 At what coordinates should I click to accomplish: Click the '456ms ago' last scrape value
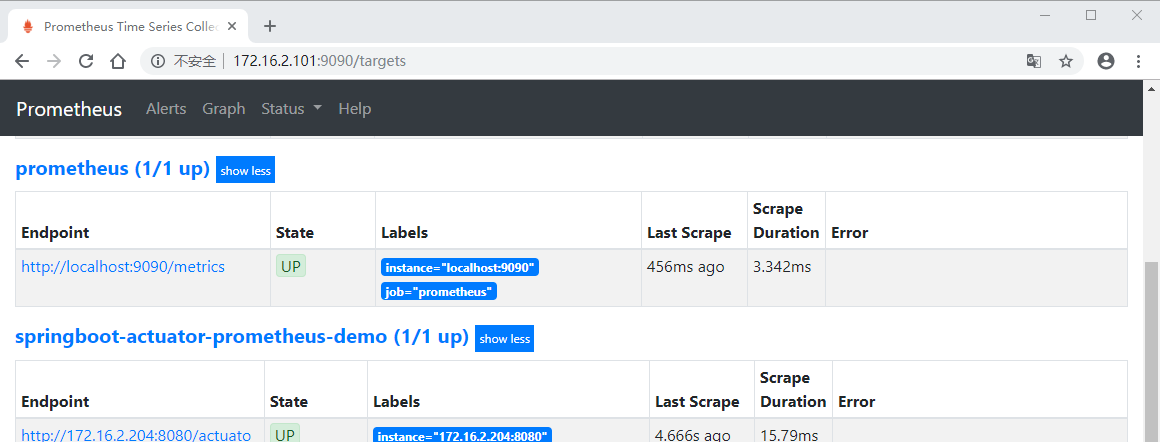click(686, 267)
